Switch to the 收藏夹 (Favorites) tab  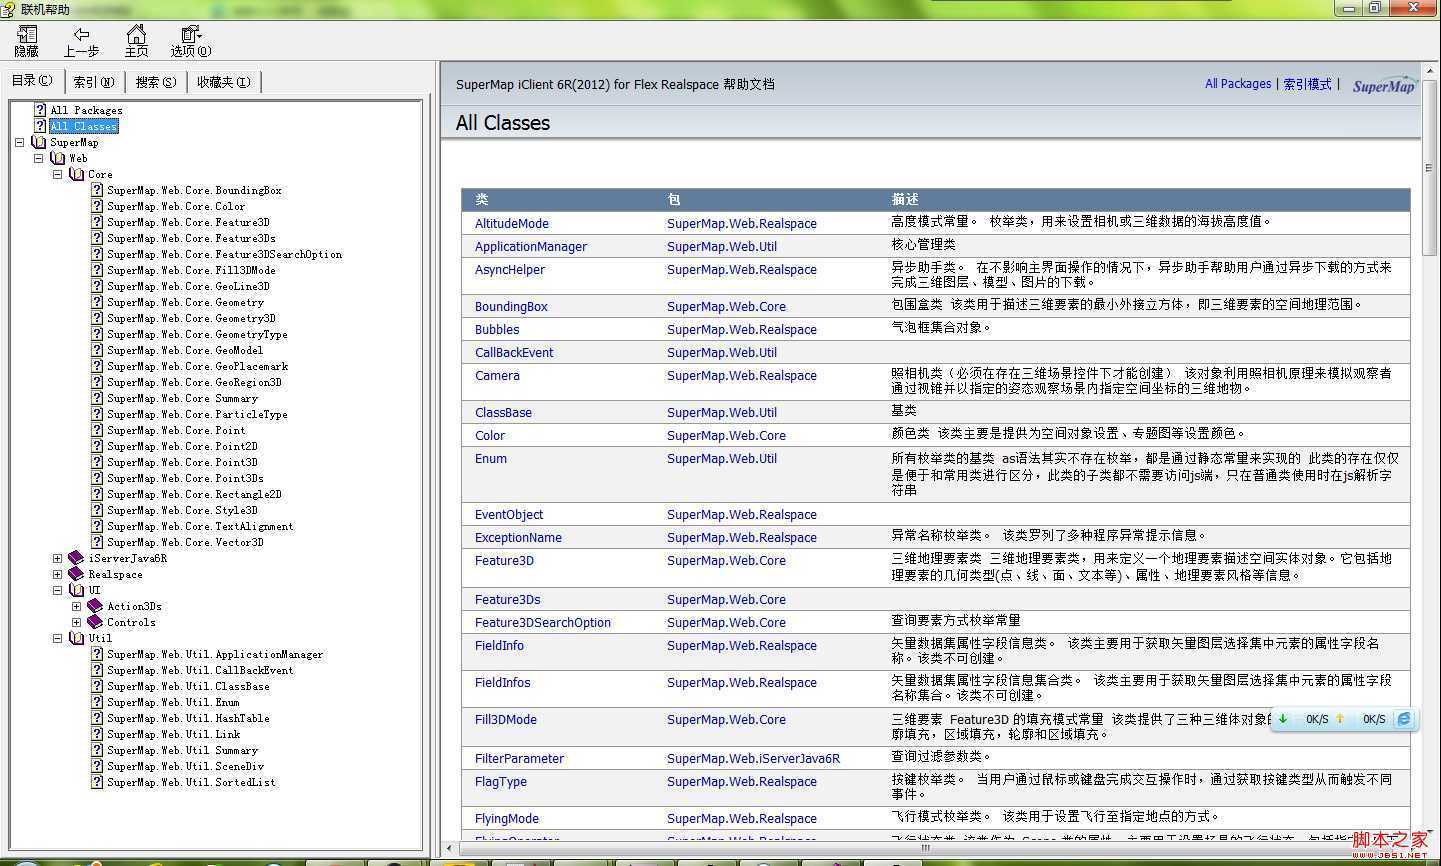[223, 82]
